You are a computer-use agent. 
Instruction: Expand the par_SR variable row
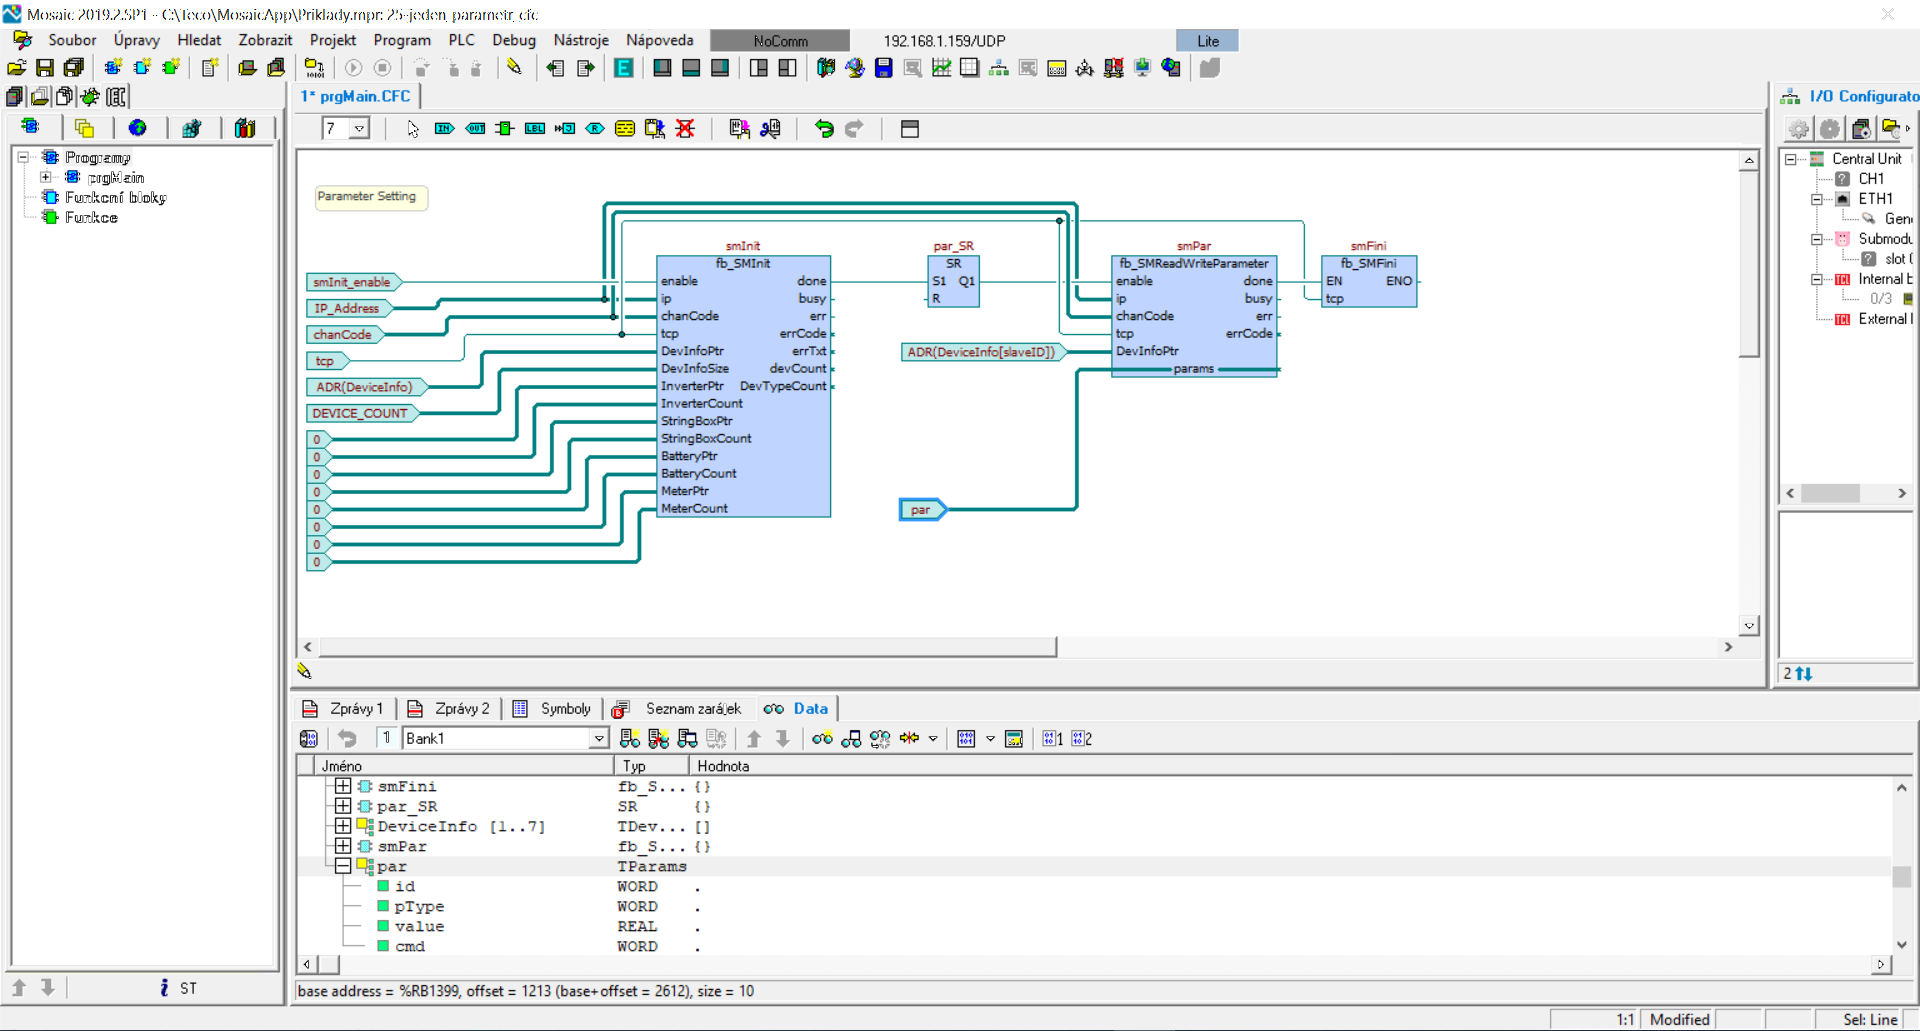tap(343, 807)
